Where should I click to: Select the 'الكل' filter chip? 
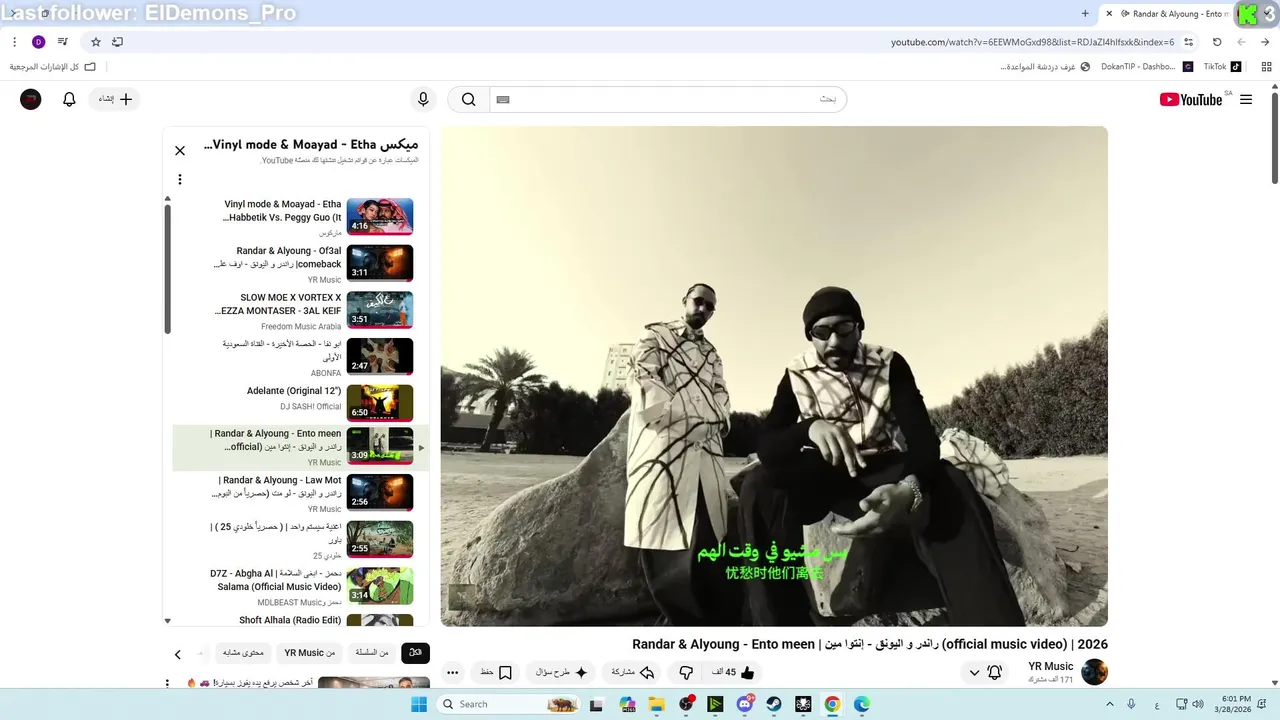415,653
